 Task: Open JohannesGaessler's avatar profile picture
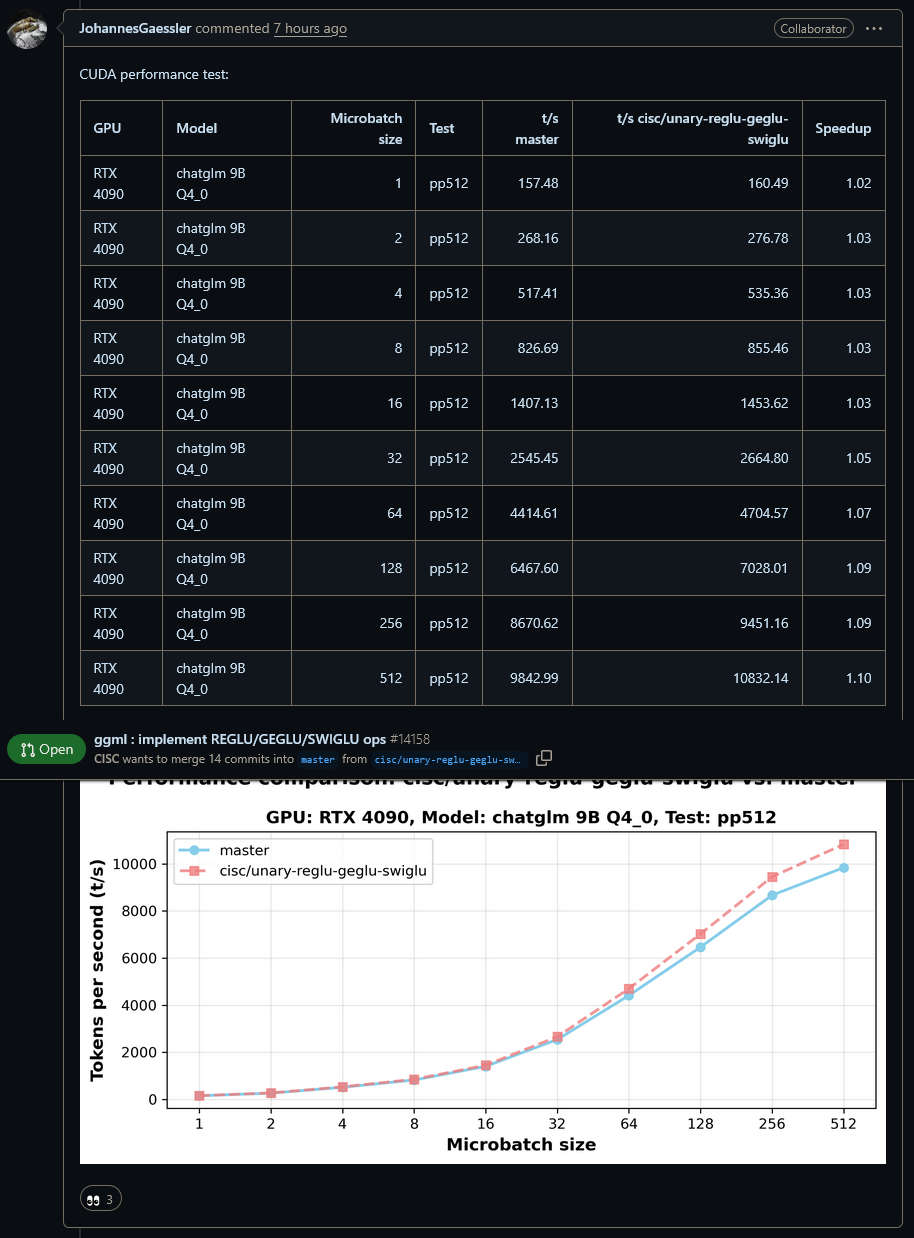pos(27,31)
